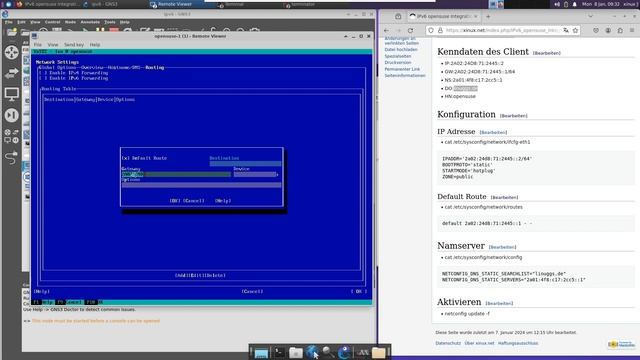
Task: Open Remote Viewer File menu
Action: [x=38, y=44]
